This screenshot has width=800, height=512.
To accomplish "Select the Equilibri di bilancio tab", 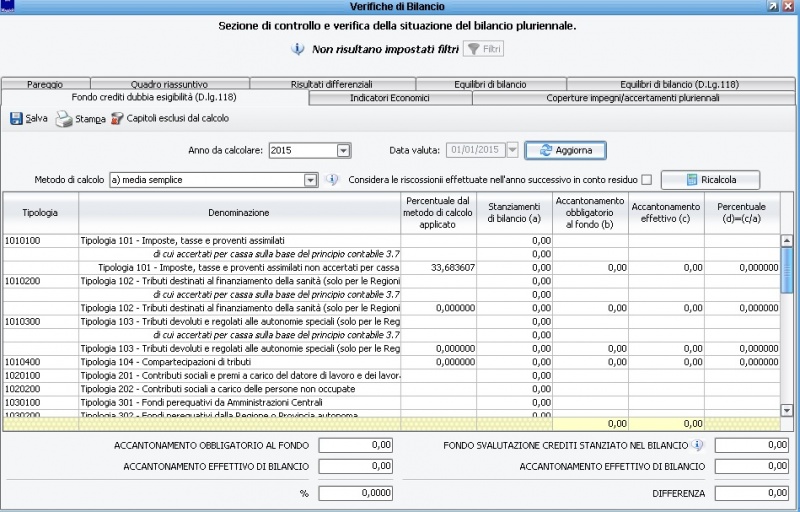I will [489, 84].
